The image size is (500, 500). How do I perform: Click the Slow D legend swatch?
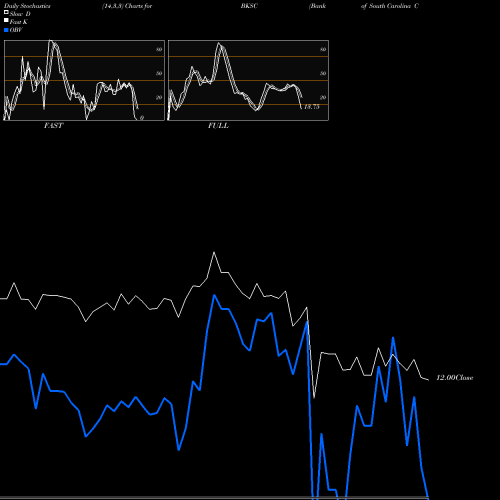click(6, 12)
